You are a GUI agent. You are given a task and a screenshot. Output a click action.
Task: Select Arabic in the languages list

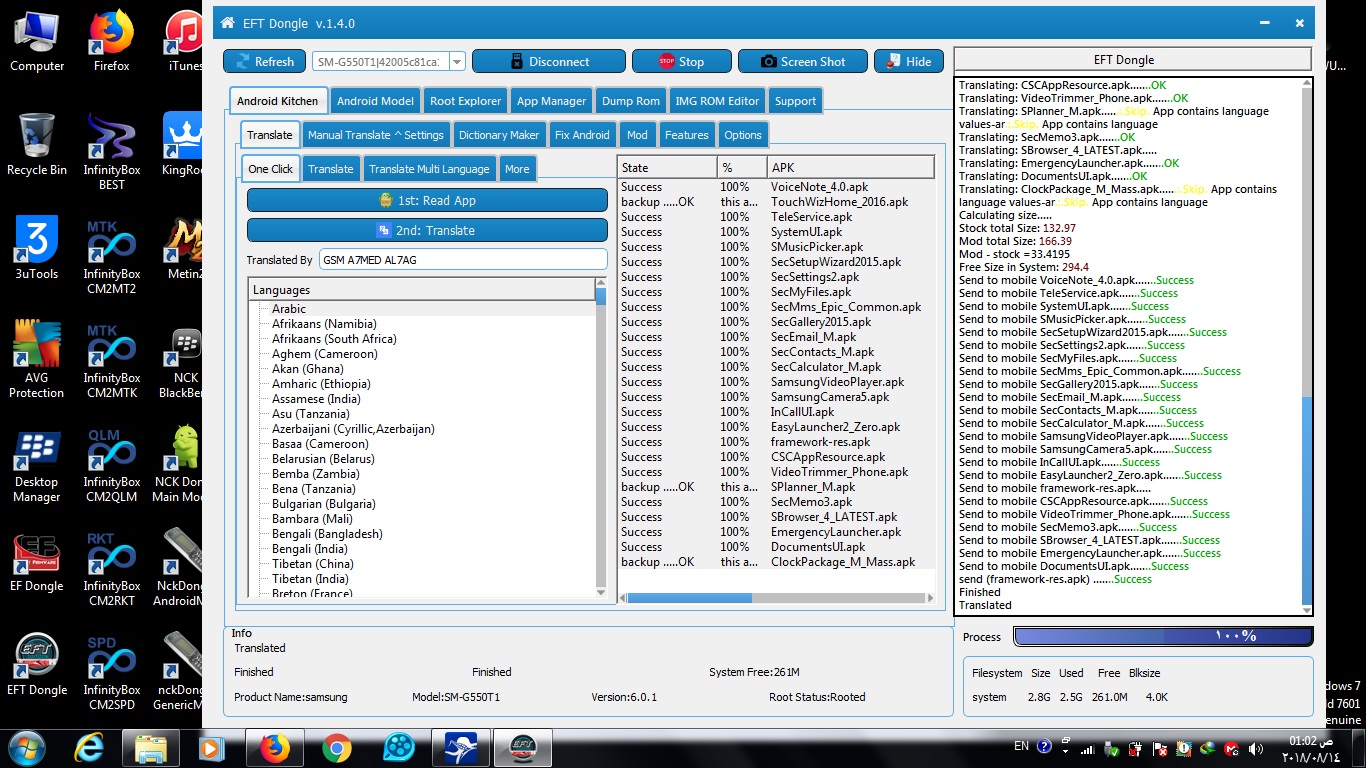click(x=289, y=309)
